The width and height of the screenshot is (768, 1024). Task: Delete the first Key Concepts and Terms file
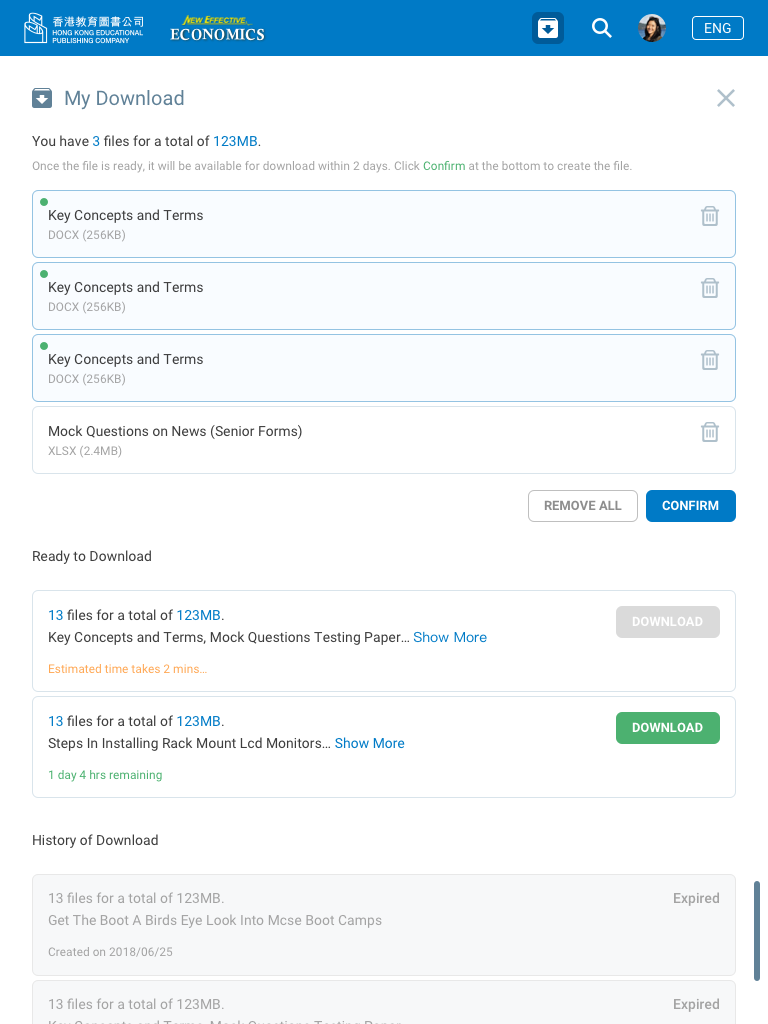point(709,216)
